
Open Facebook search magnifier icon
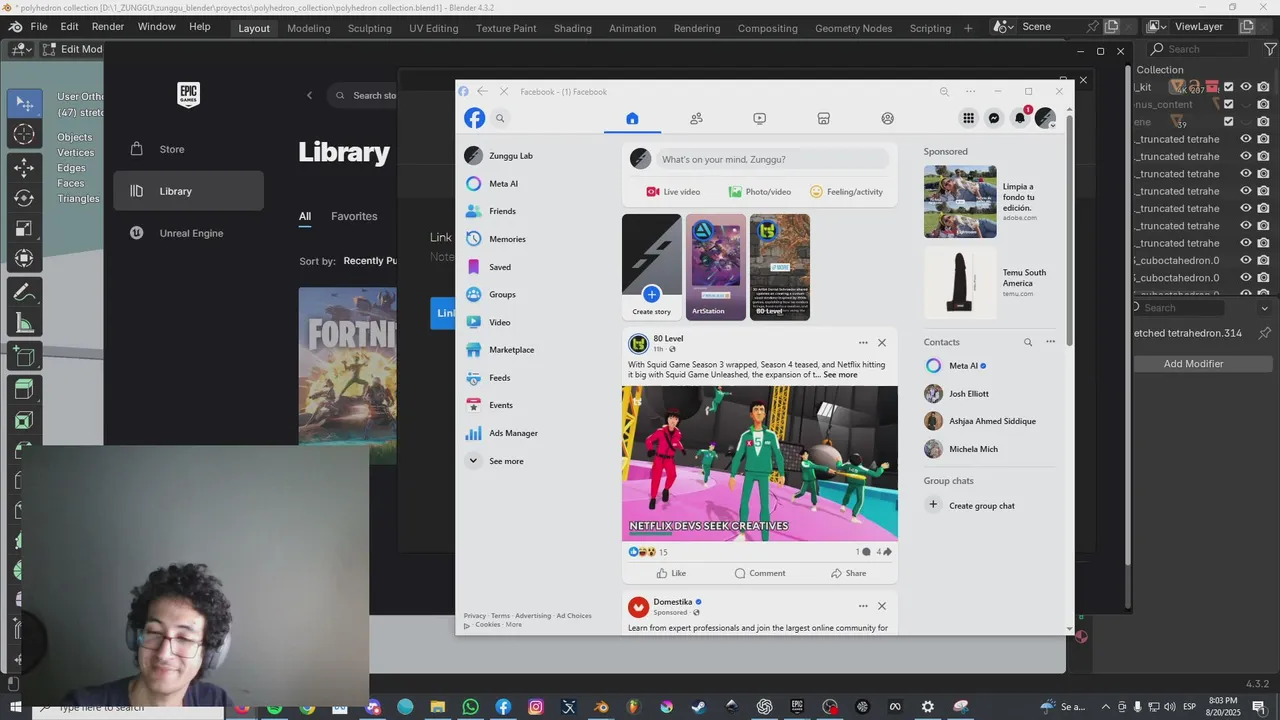(500, 118)
